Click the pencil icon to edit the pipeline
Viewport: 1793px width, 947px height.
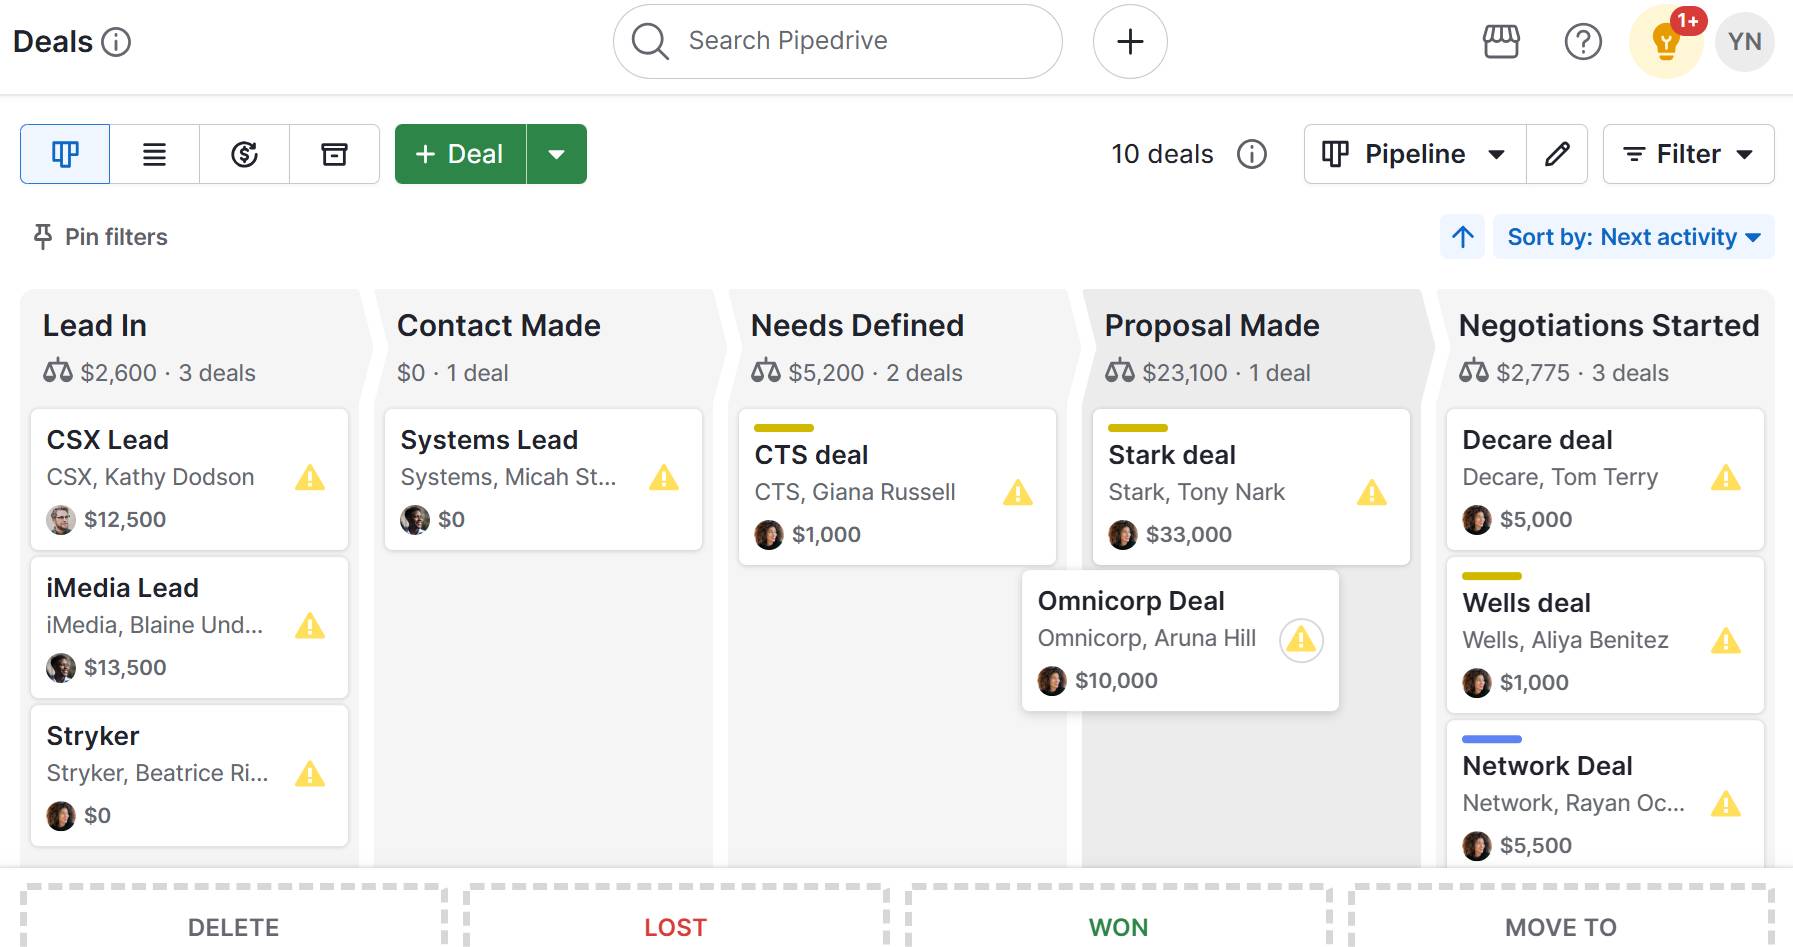point(1557,154)
